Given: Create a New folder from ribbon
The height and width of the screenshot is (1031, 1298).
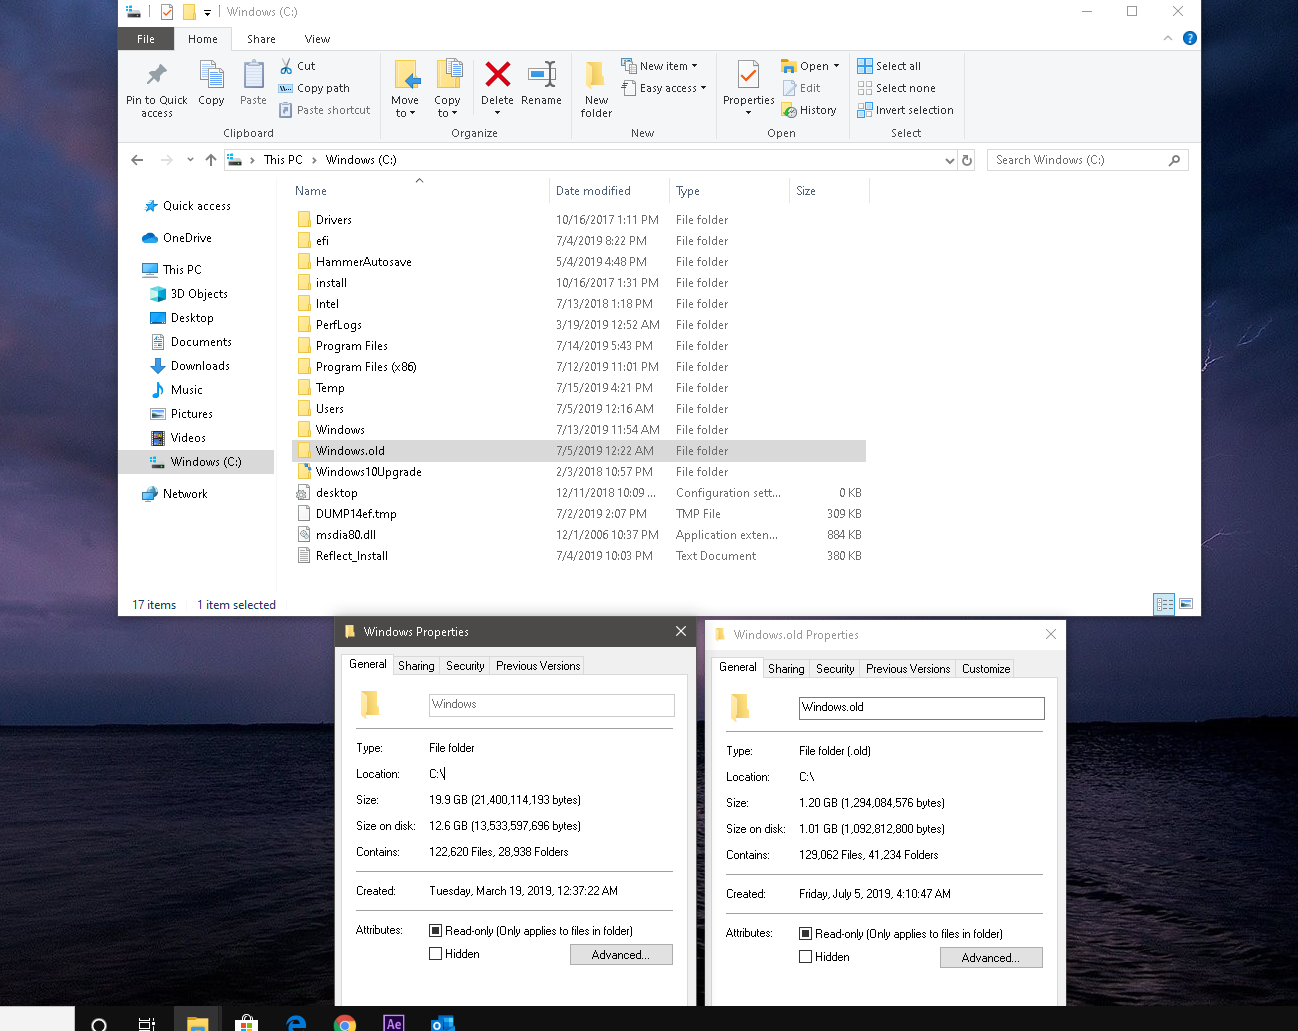Looking at the screenshot, I should pyautogui.click(x=596, y=89).
